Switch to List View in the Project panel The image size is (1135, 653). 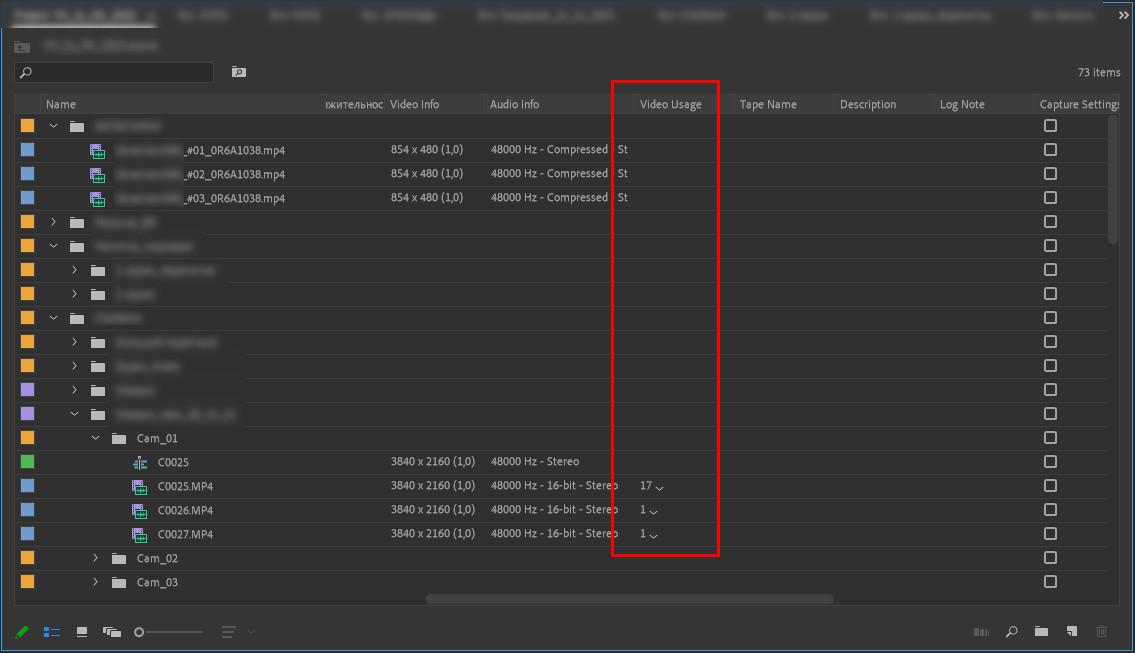pyautogui.click(x=52, y=632)
